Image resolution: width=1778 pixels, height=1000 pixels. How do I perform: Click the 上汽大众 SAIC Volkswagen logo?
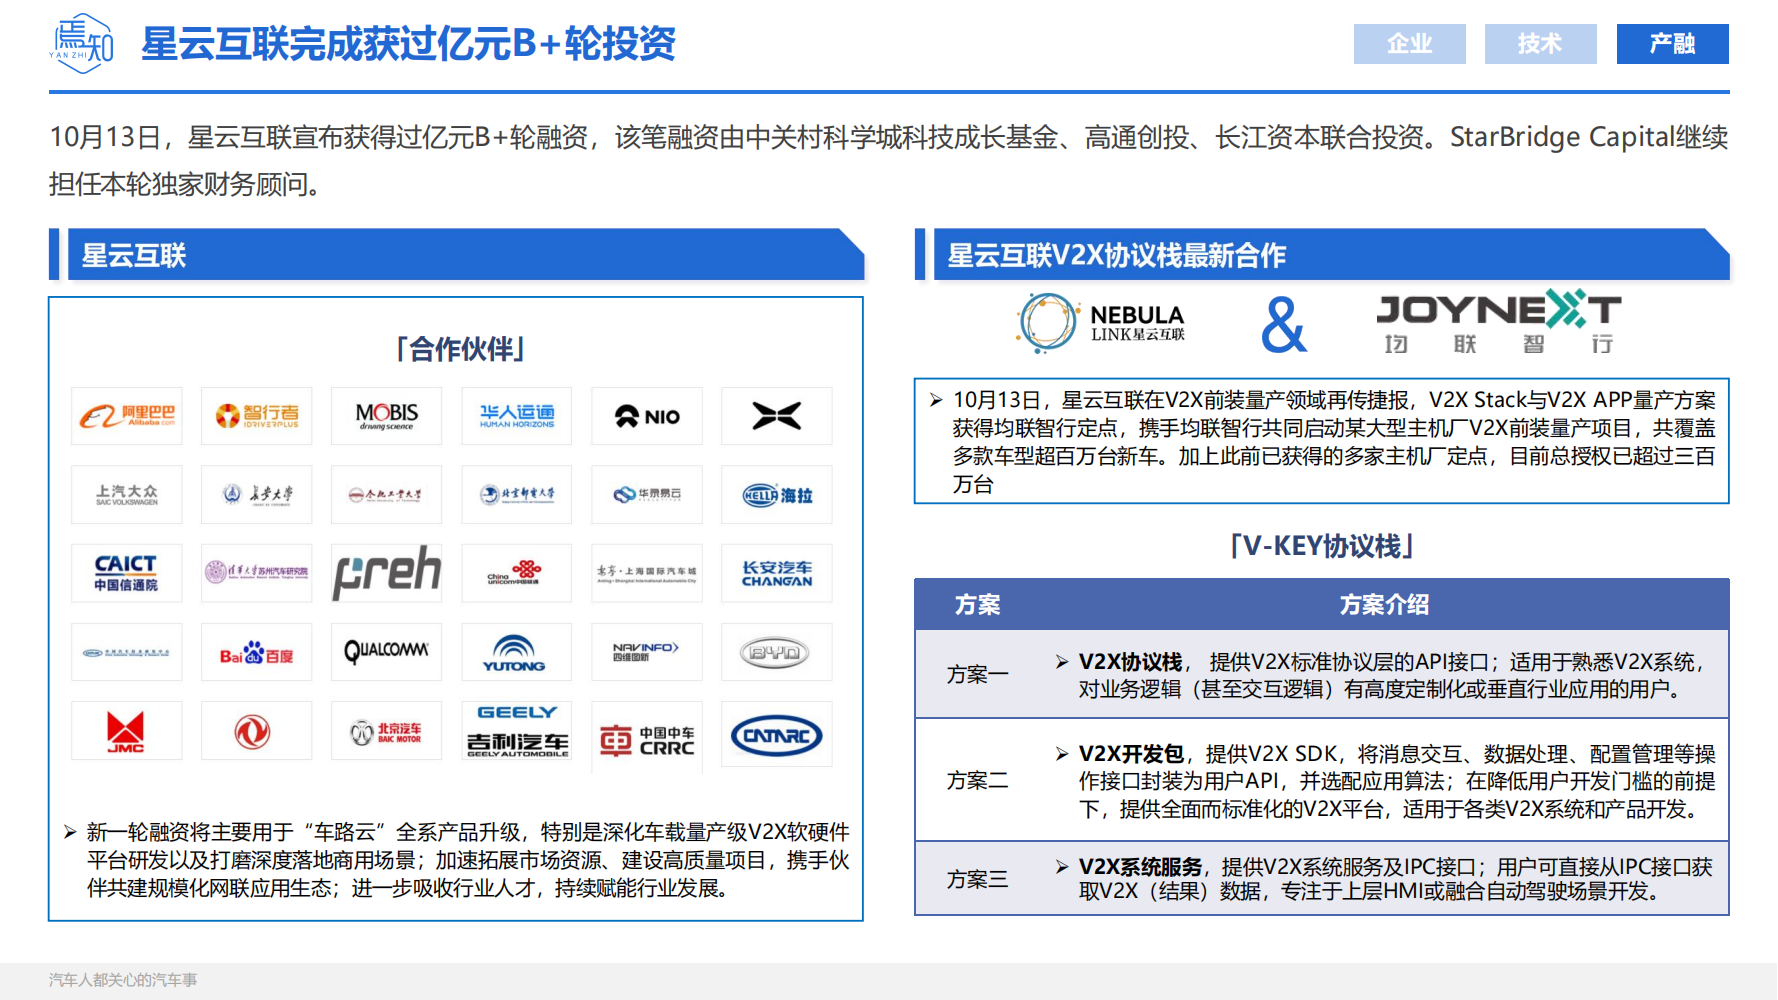127,494
